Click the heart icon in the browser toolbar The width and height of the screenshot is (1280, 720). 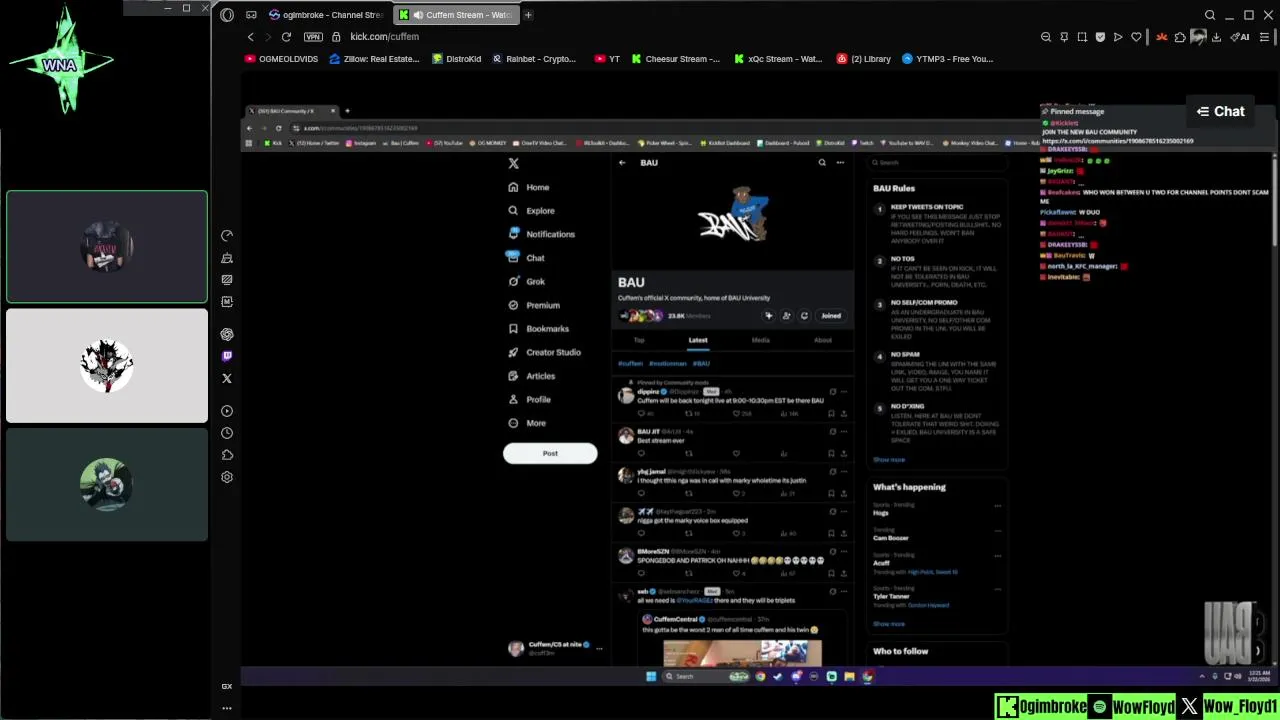coord(1136,37)
